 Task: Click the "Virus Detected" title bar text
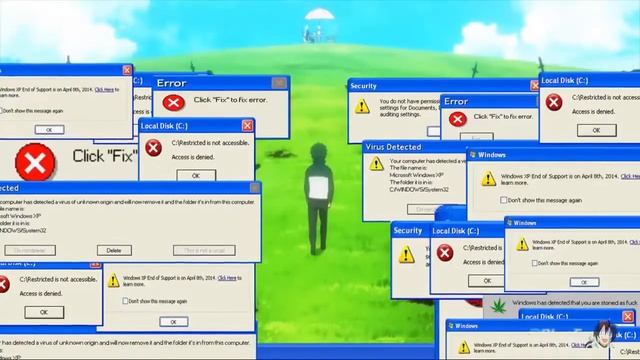click(393, 147)
